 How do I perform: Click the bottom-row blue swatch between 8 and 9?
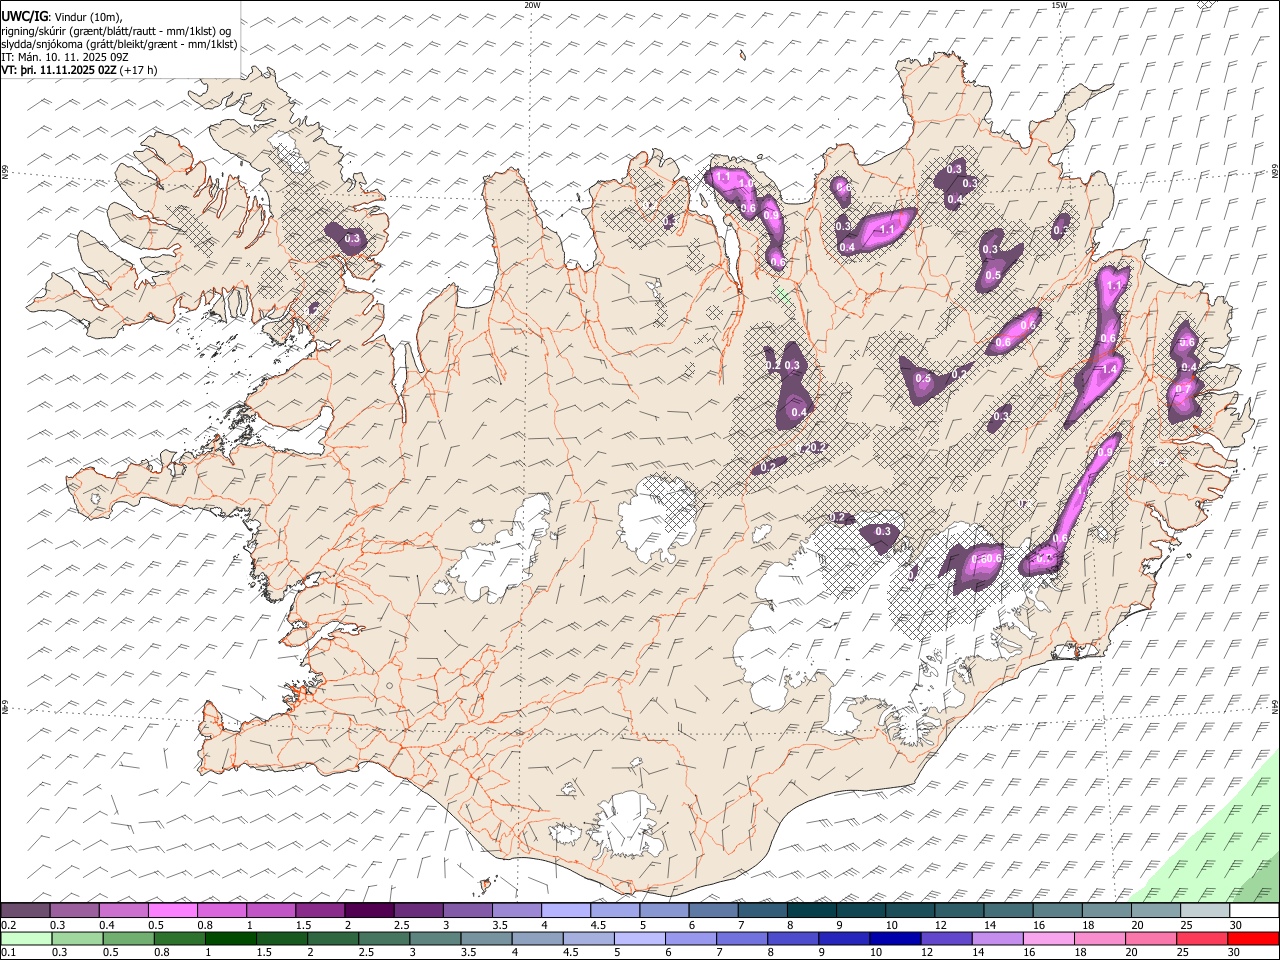(794, 939)
